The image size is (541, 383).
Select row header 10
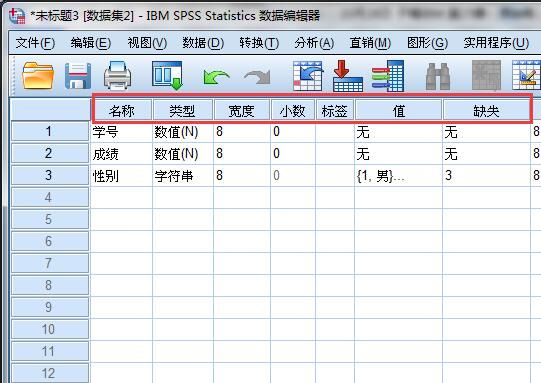click(x=50, y=329)
